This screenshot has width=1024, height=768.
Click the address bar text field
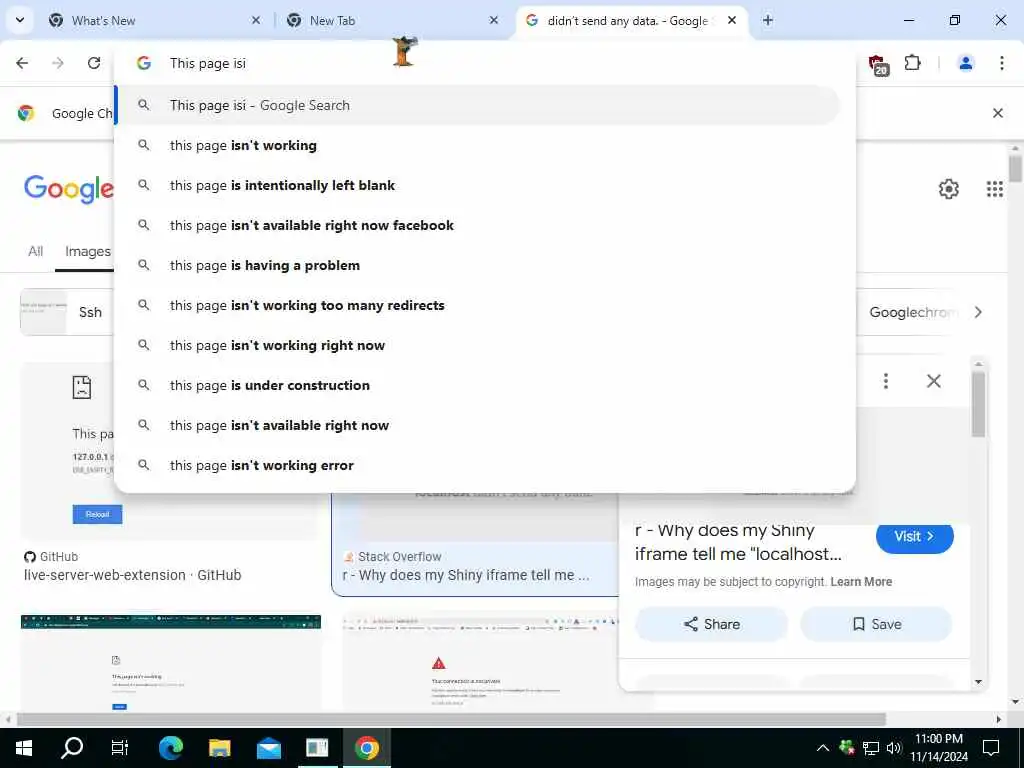[483, 63]
